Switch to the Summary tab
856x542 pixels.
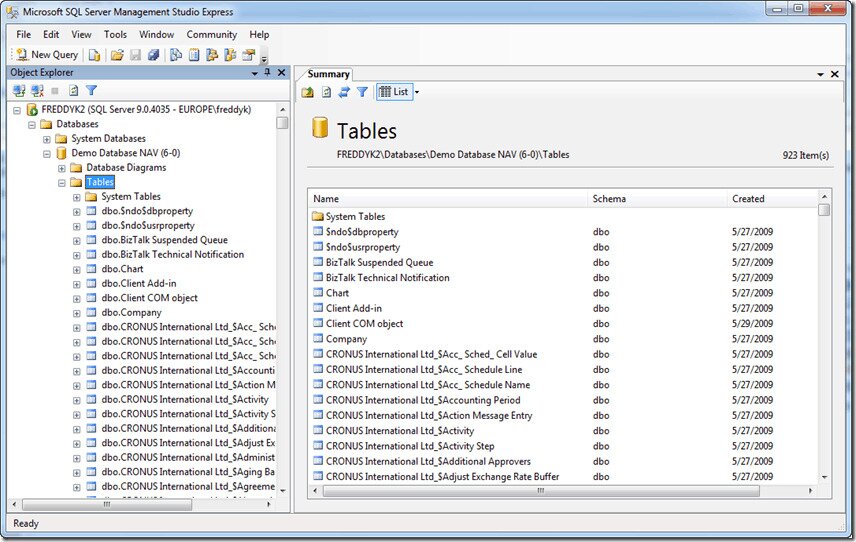(x=328, y=74)
